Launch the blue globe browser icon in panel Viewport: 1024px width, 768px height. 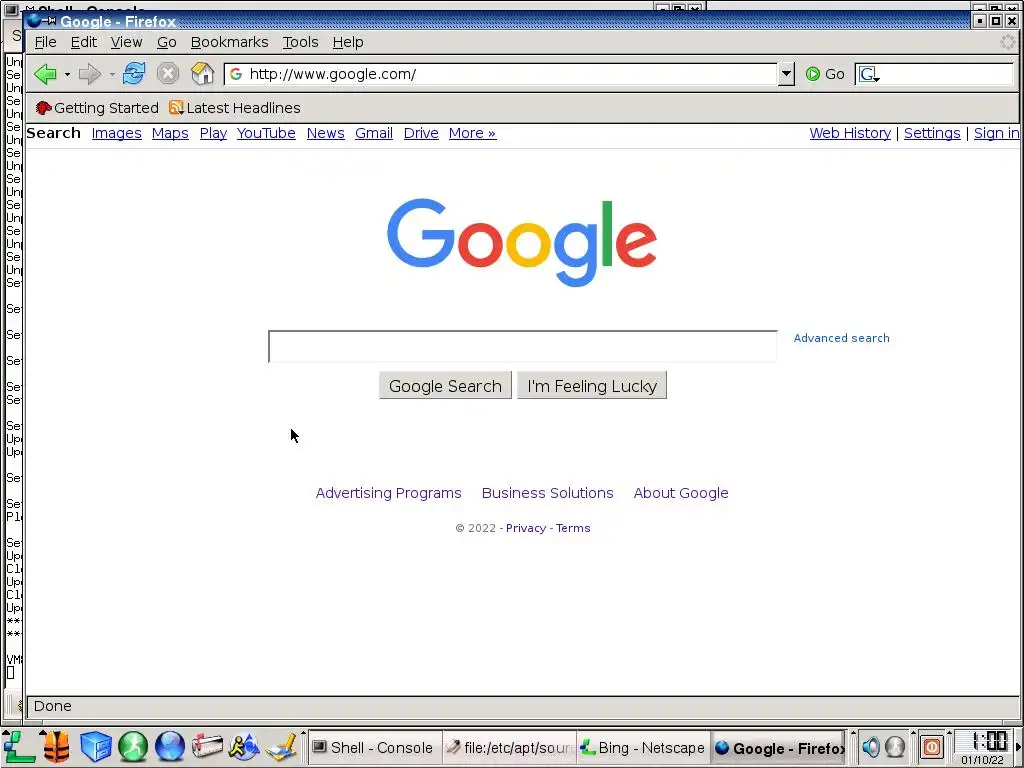(x=170, y=747)
